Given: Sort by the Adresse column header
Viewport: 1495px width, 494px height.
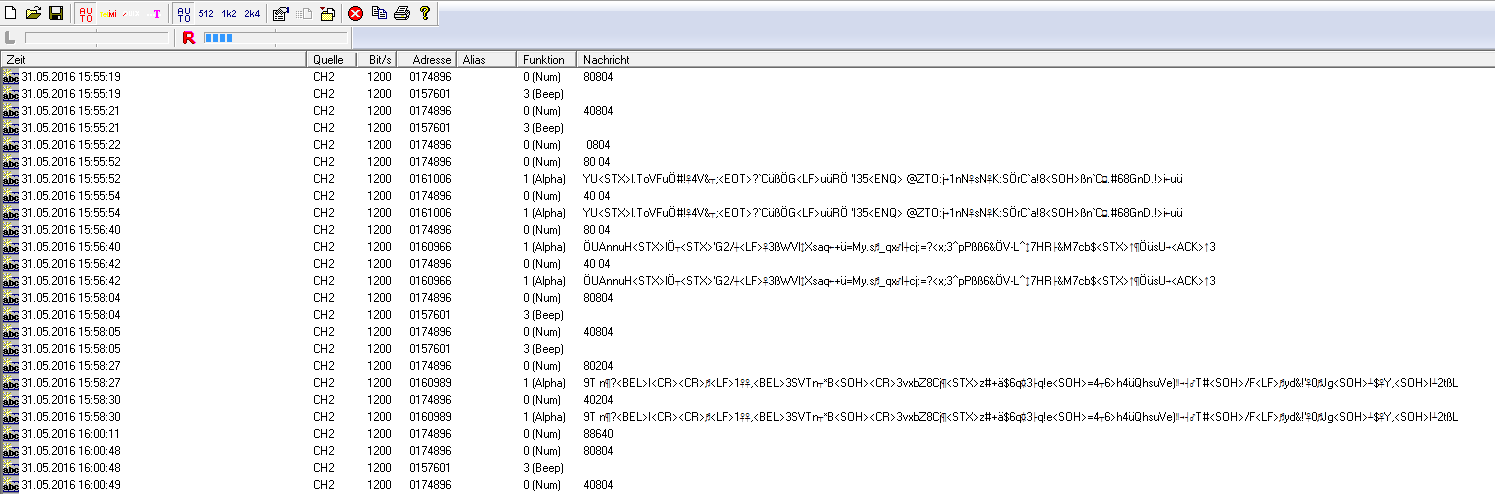Looking at the screenshot, I should pos(431,60).
